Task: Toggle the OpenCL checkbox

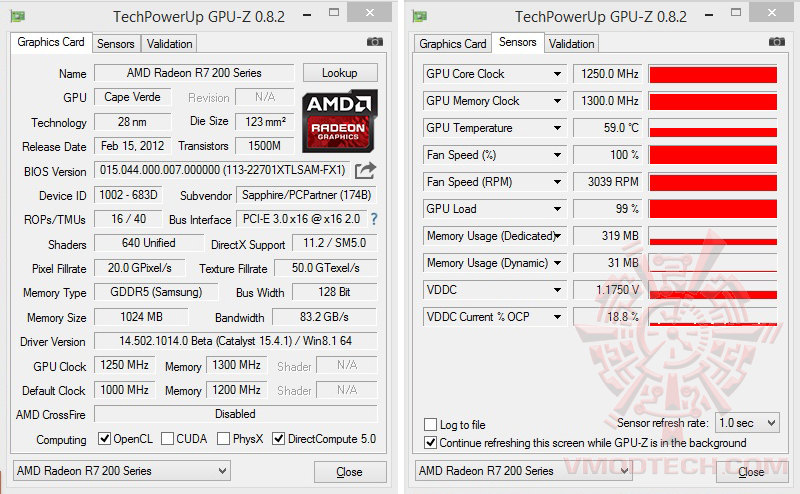Action: point(104,439)
